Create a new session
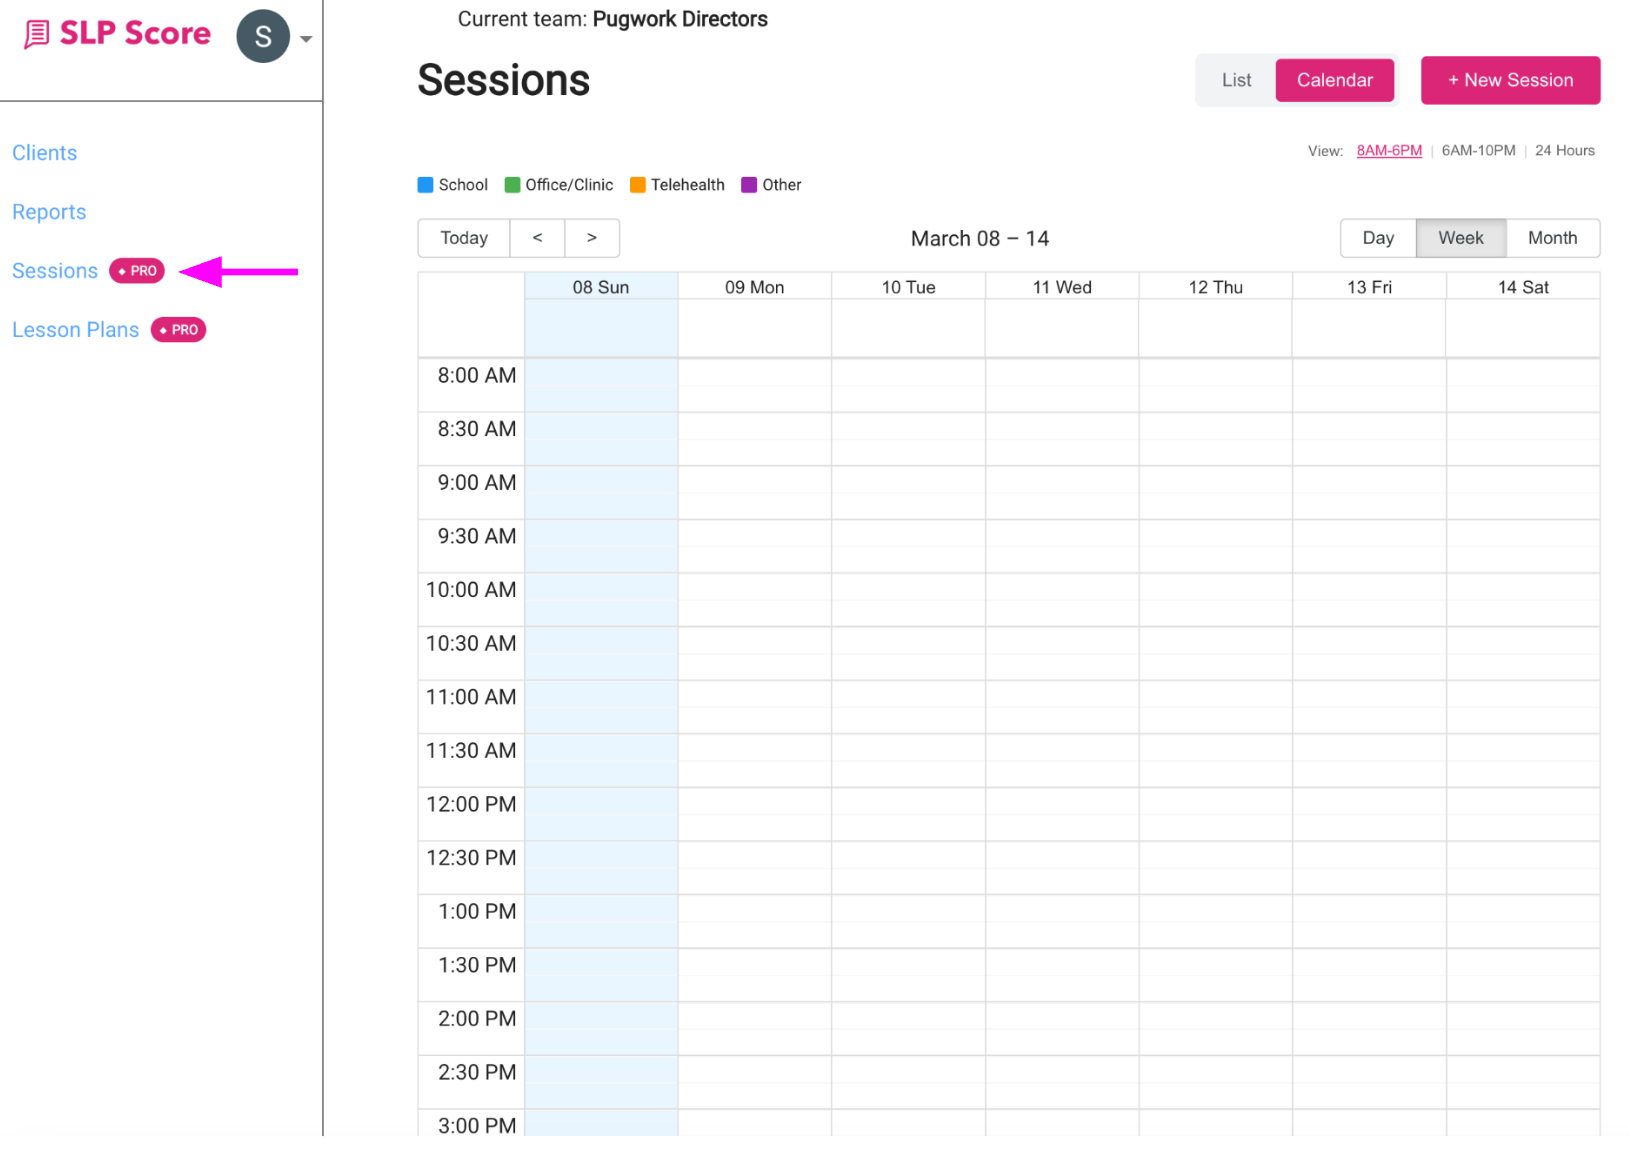This screenshot has width=1630, height=1154. 1510,80
